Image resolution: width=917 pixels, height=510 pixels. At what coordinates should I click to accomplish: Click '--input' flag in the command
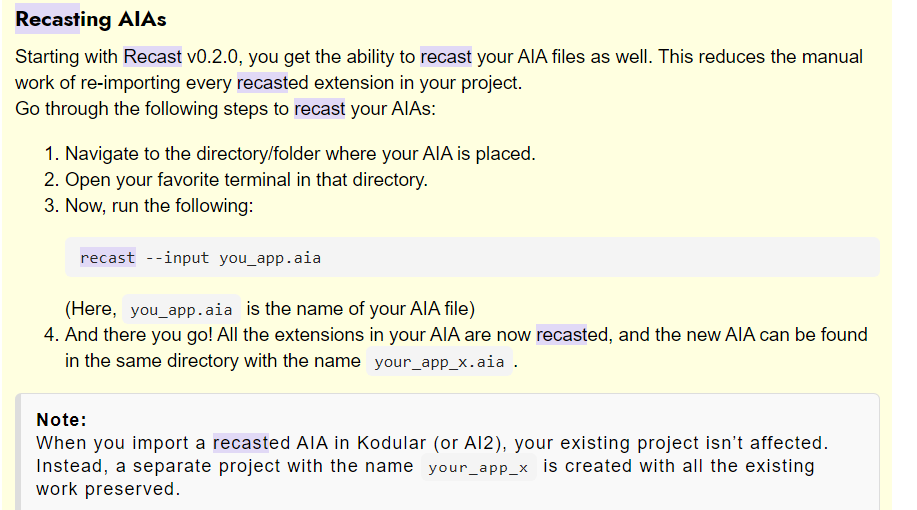pyautogui.click(x=177, y=258)
